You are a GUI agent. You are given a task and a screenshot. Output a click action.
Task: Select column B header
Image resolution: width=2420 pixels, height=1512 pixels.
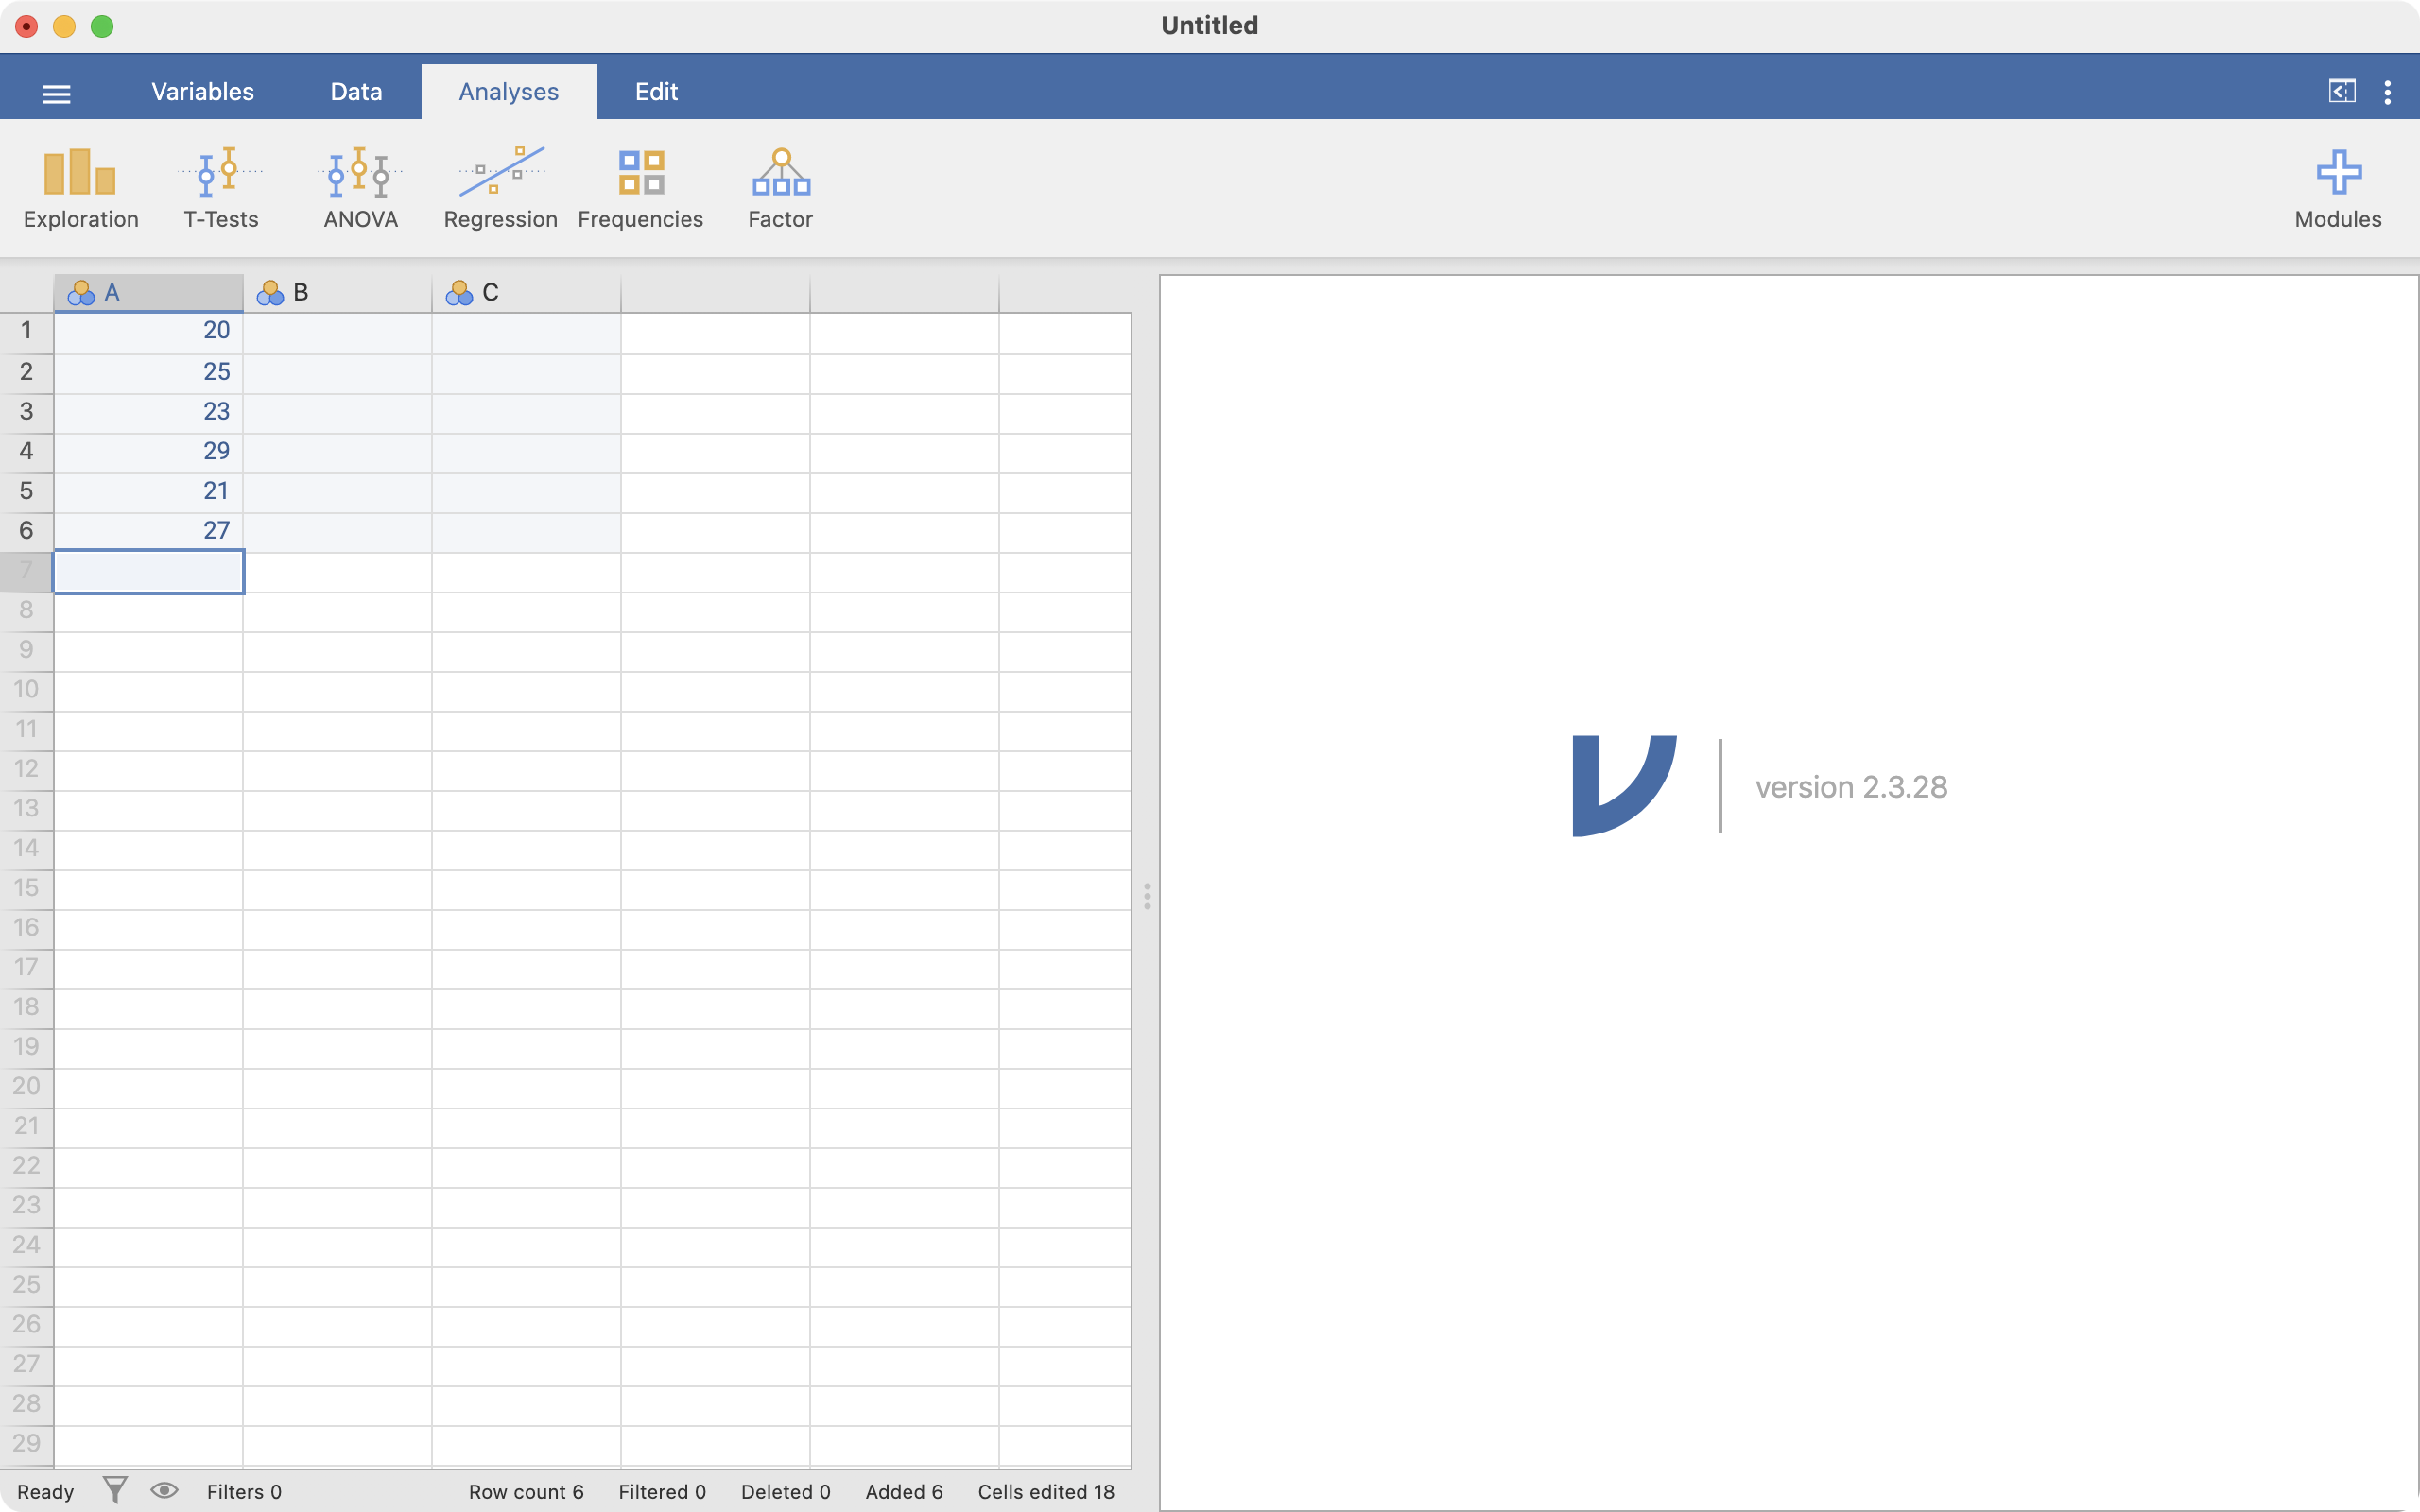click(x=336, y=293)
